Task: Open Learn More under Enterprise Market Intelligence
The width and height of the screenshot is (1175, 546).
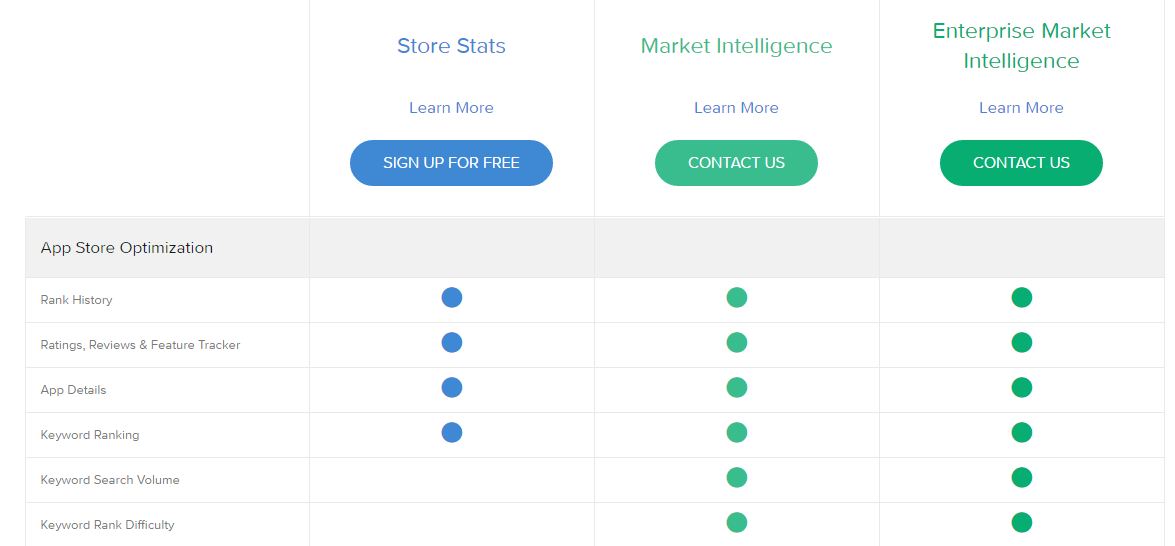Action: click(1021, 108)
